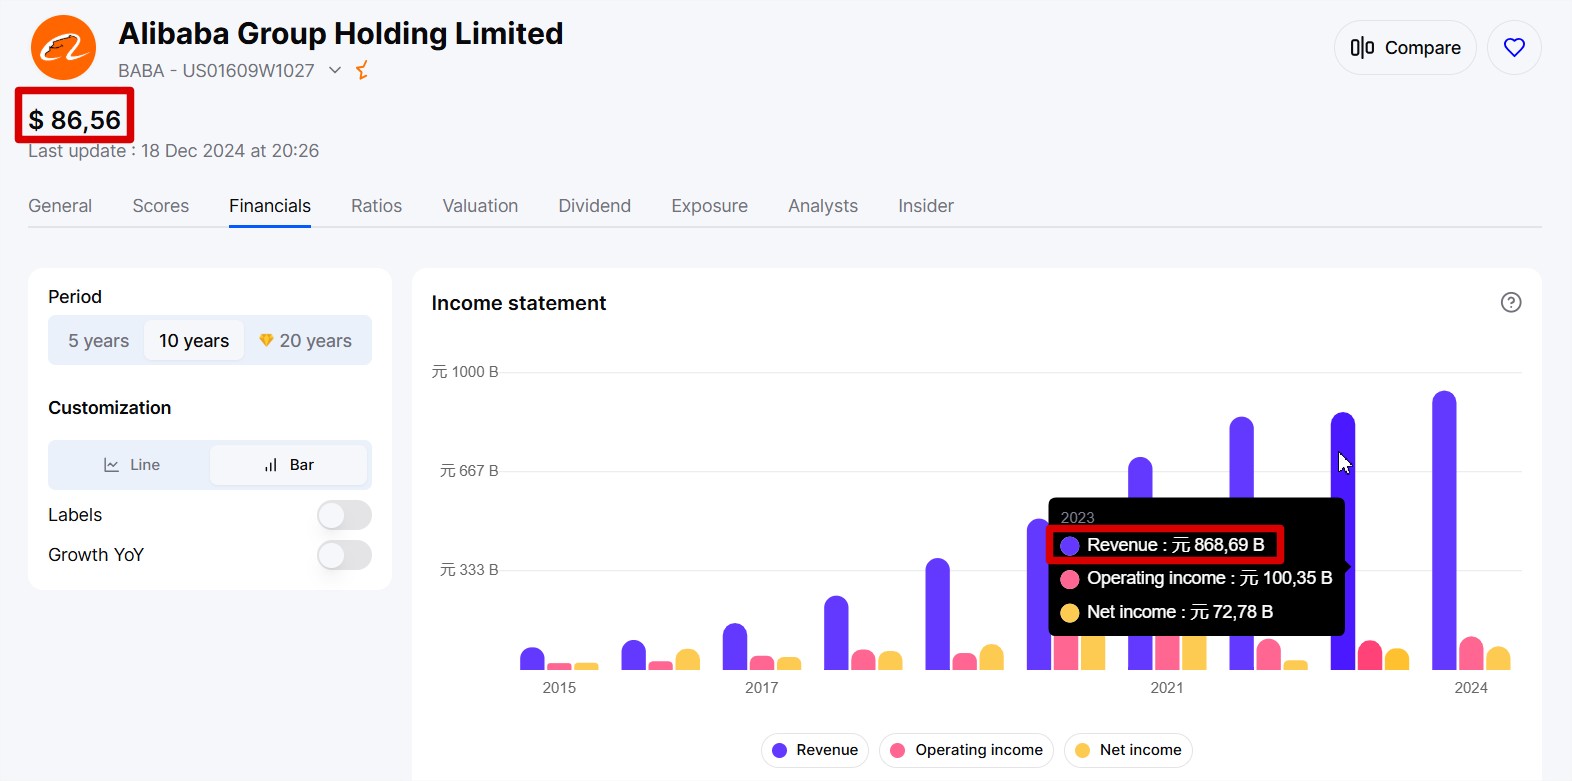
Task: Click the 2021 x-axis label
Action: (x=1167, y=688)
